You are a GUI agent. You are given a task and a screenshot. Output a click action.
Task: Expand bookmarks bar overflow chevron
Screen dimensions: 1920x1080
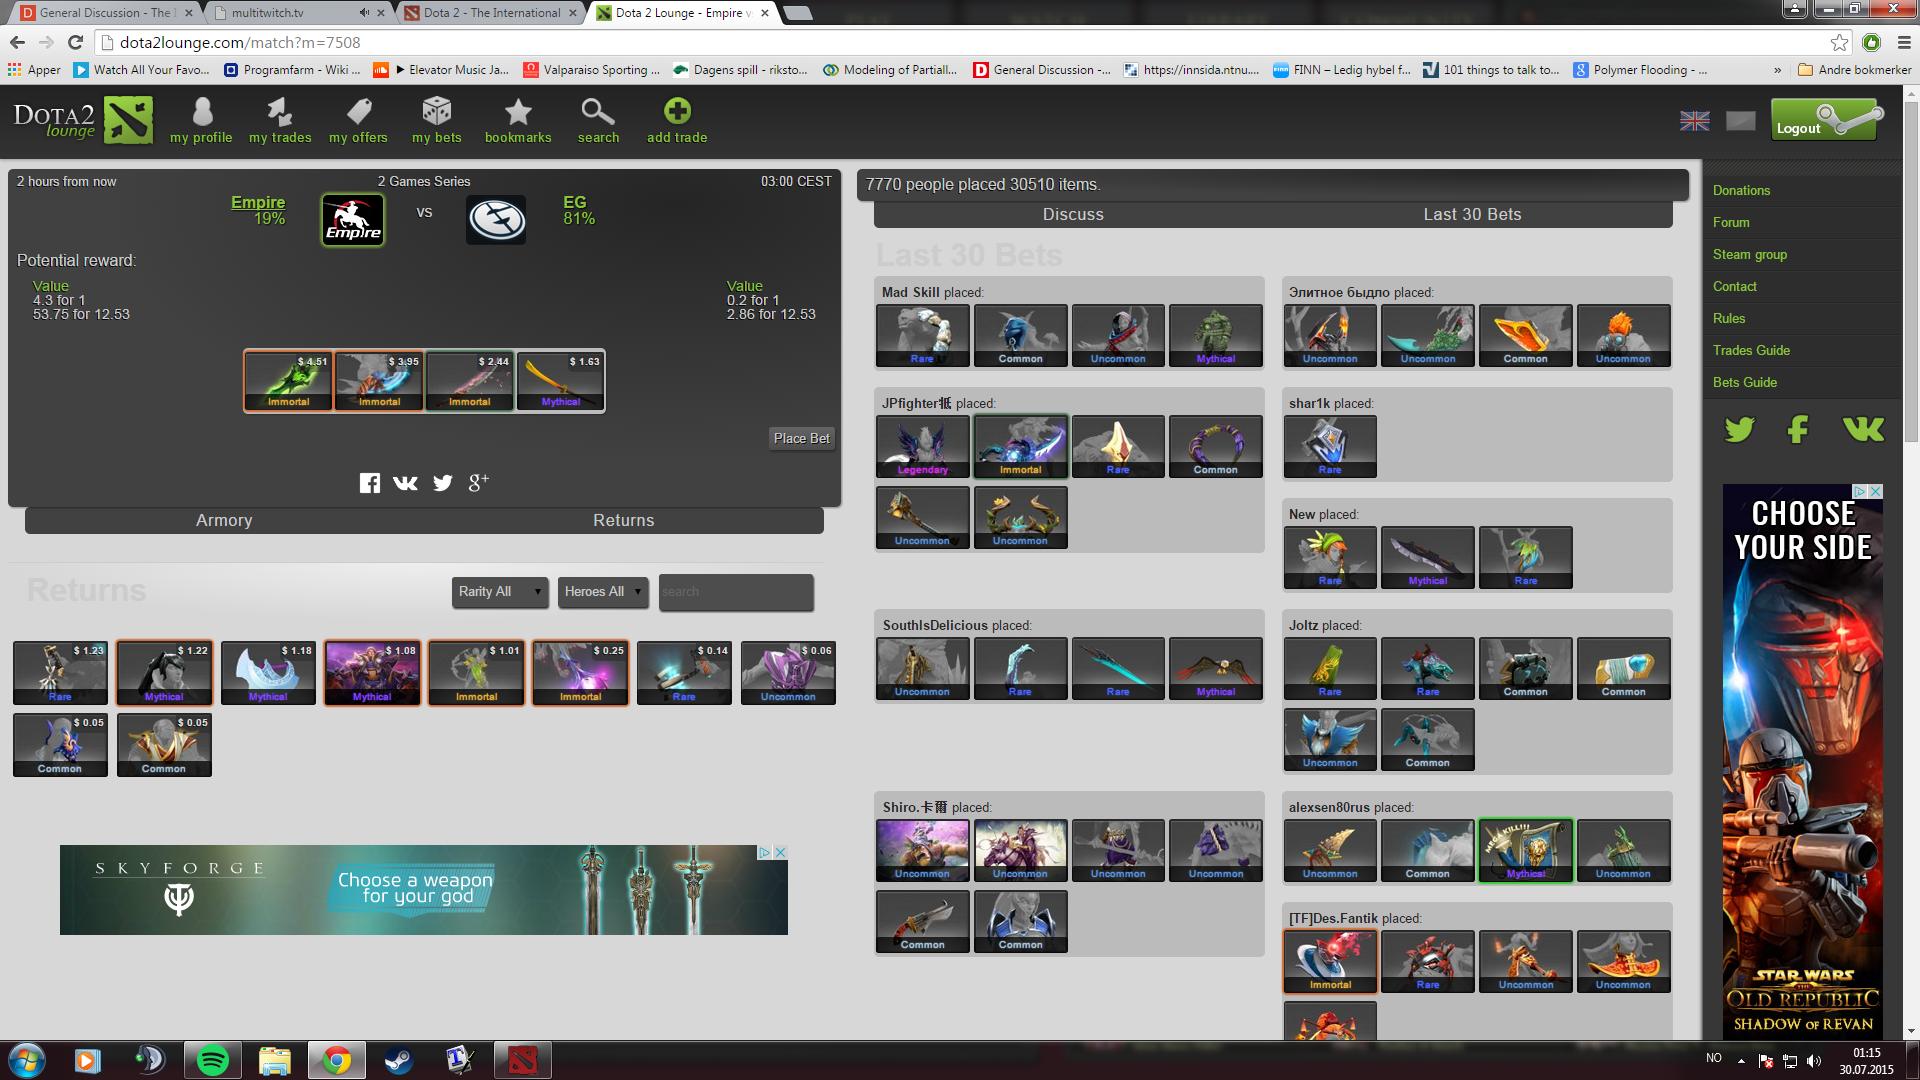(1777, 70)
